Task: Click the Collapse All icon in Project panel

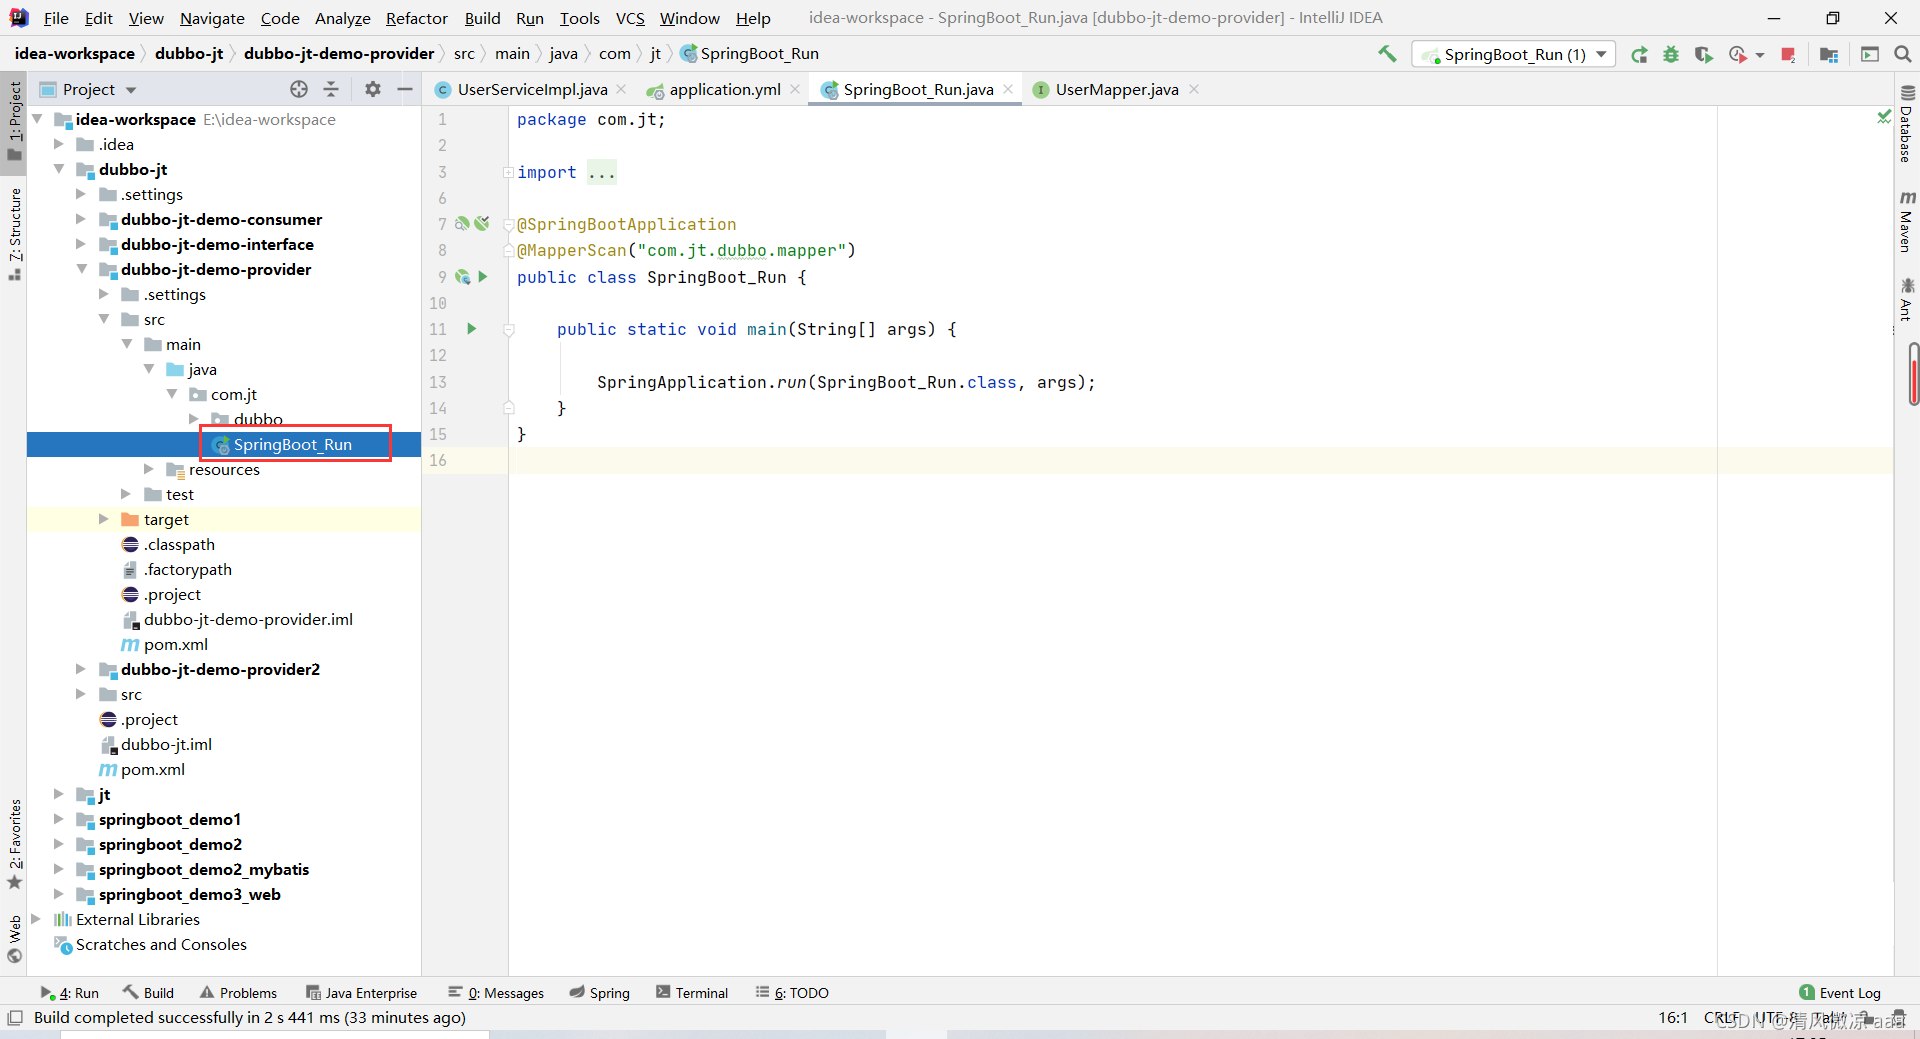Action: click(331, 89)
